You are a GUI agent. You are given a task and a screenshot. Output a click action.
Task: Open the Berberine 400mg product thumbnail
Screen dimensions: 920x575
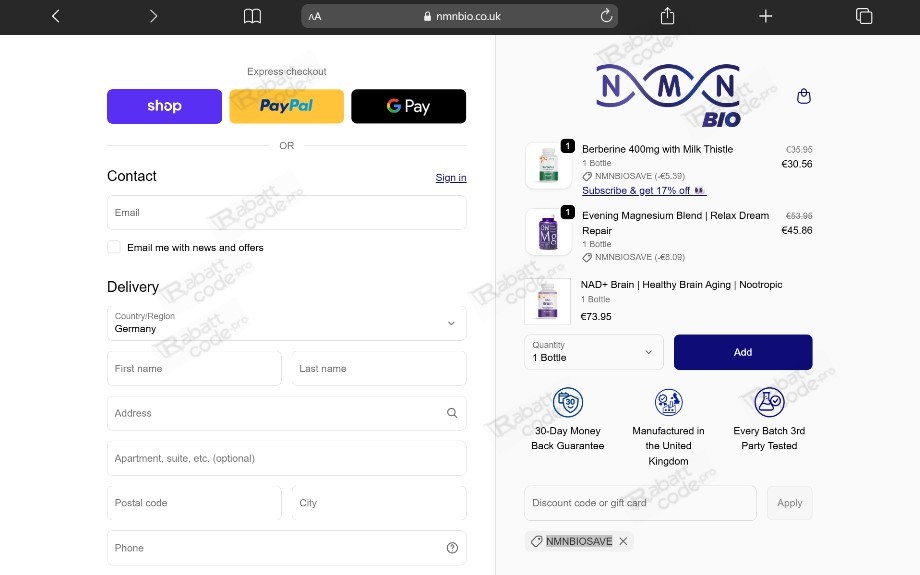point(548,165)
